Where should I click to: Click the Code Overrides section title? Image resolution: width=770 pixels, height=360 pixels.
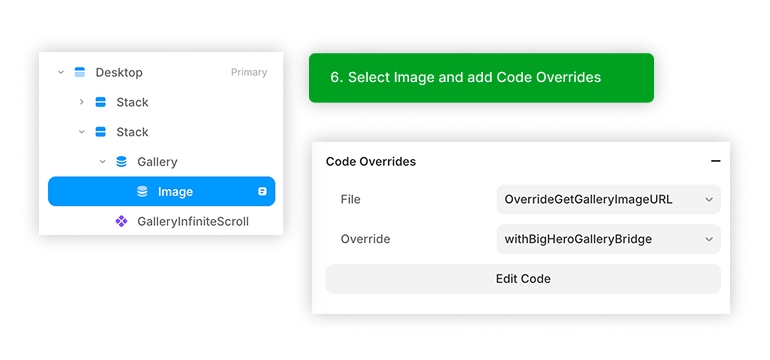(x=371, y=161)
